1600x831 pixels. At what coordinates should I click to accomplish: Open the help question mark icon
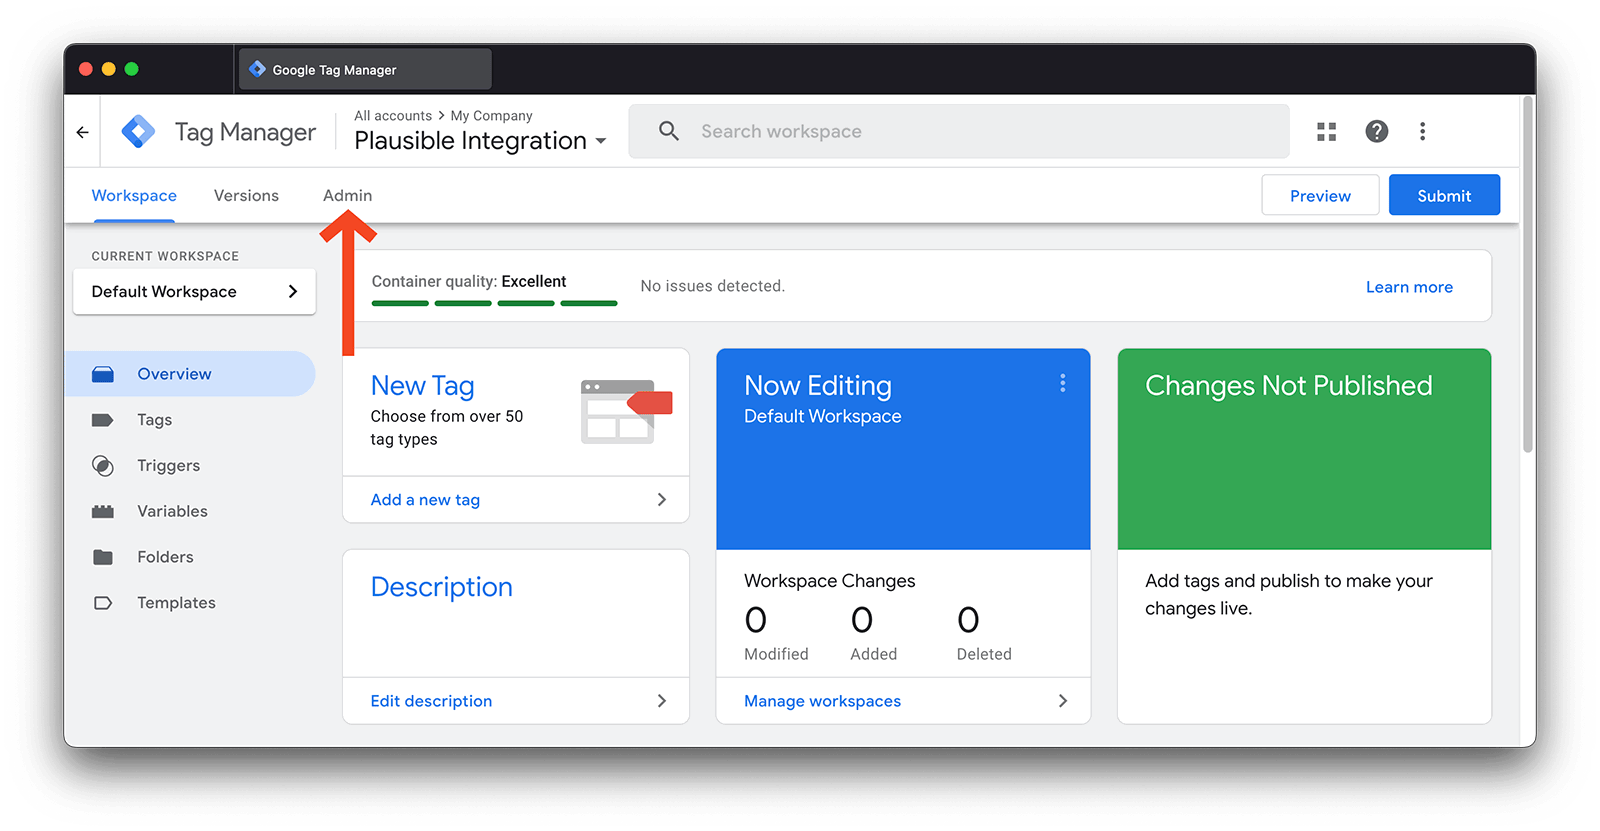1376,132
